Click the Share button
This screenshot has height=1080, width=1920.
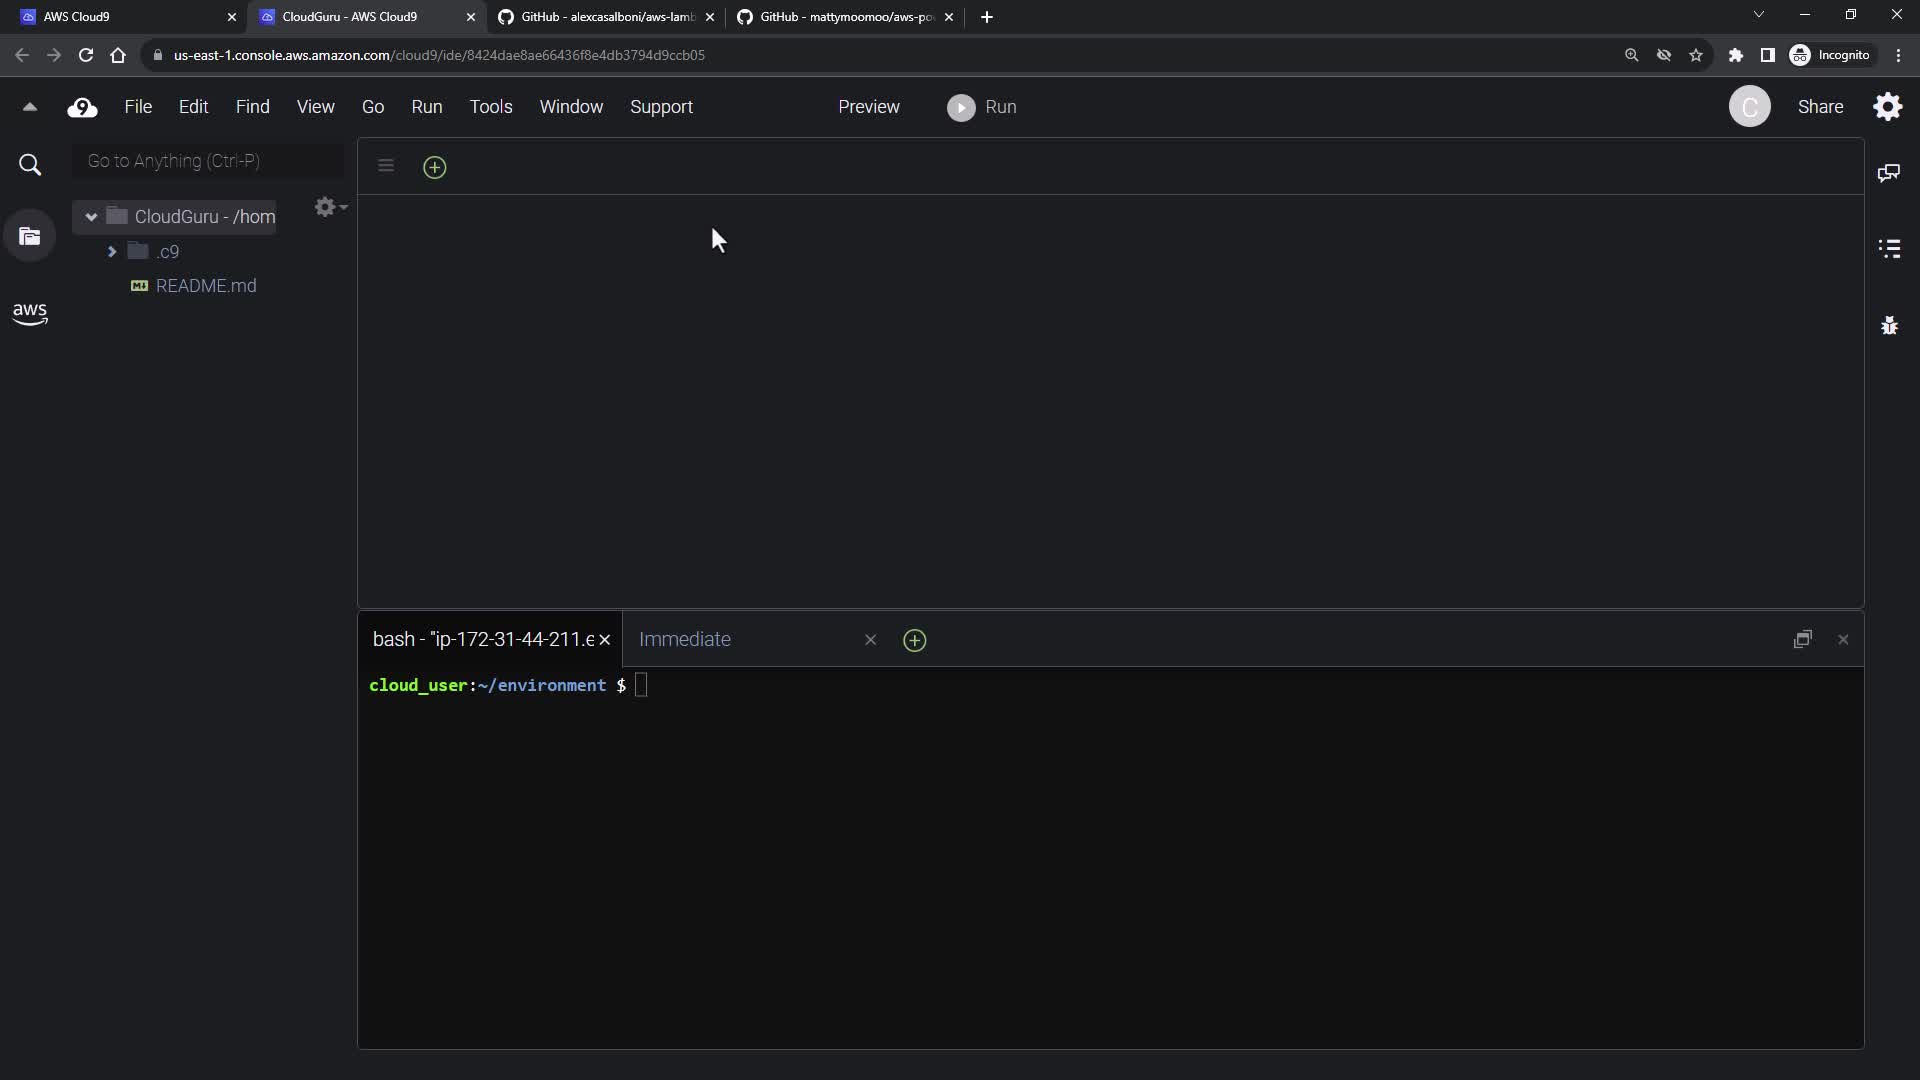[1820, 107]
